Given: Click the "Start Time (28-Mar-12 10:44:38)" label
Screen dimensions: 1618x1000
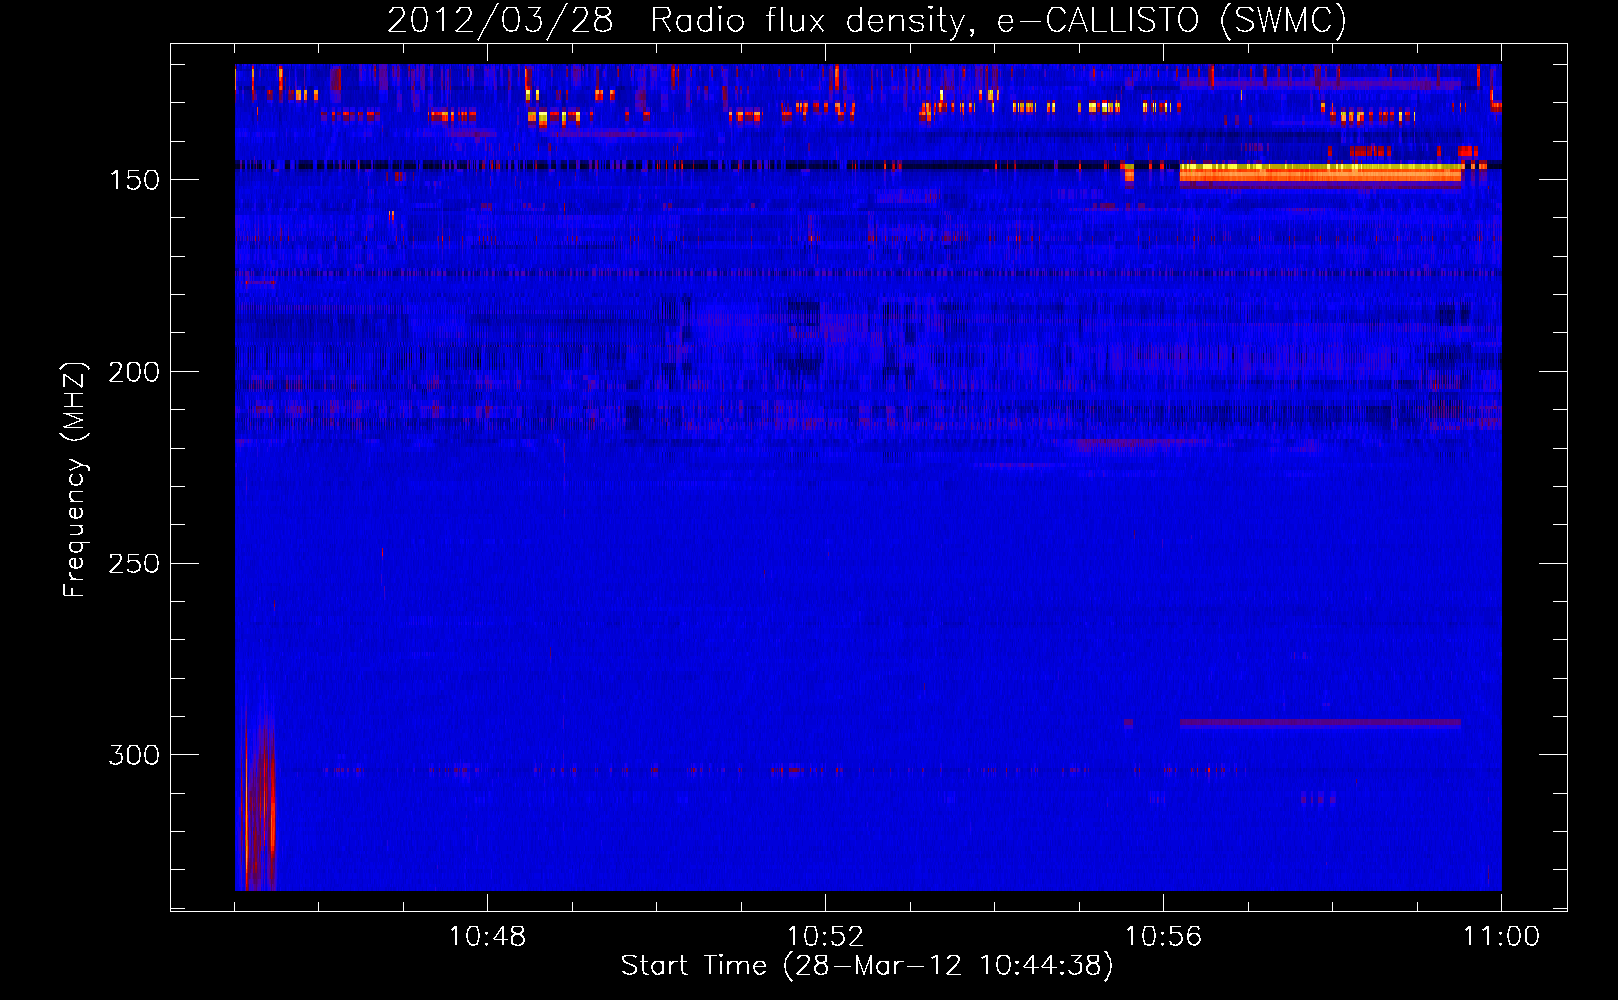Looking at the screenshot, I should click(x=867, y=966).
